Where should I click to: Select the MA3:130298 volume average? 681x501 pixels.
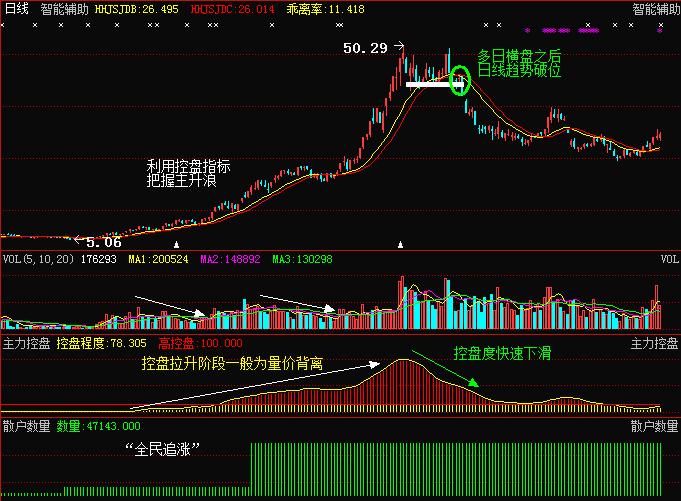pyautogui.click(x=302, y=259)
